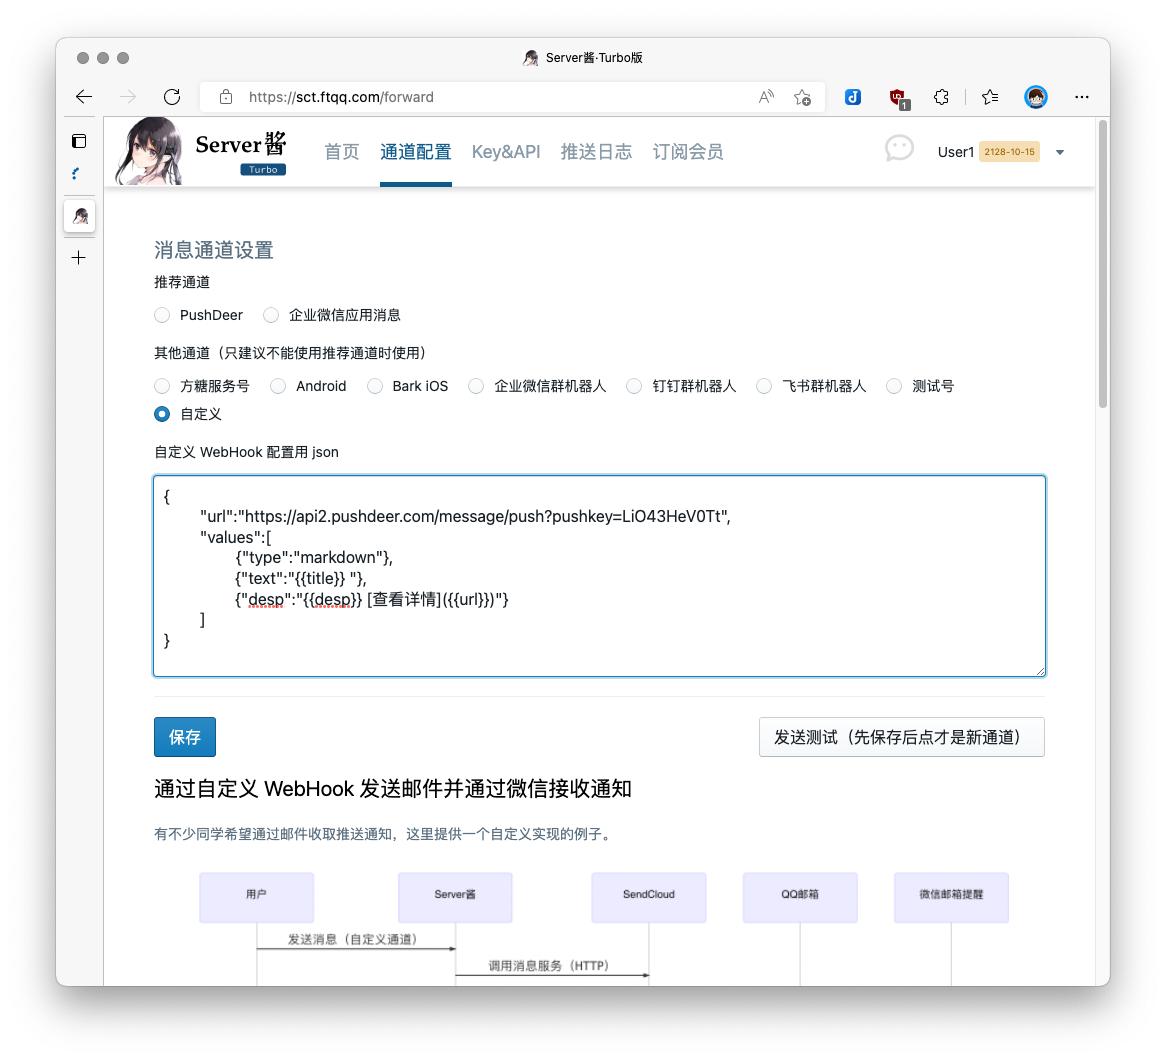
Task: Open the 推送日志 navigation tab
Action: click(x=596, y=151)
